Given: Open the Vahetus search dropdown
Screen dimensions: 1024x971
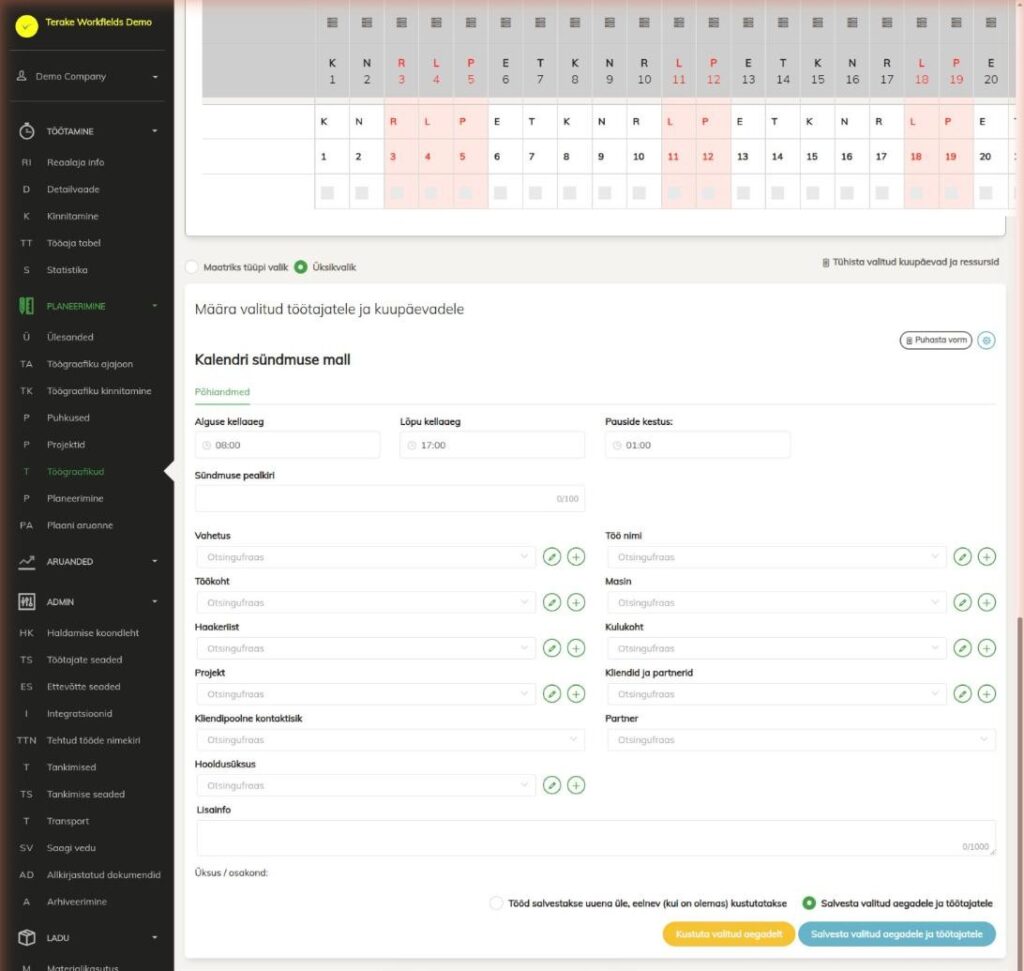Looking at the screenshot, I should [x=365, y=557].
